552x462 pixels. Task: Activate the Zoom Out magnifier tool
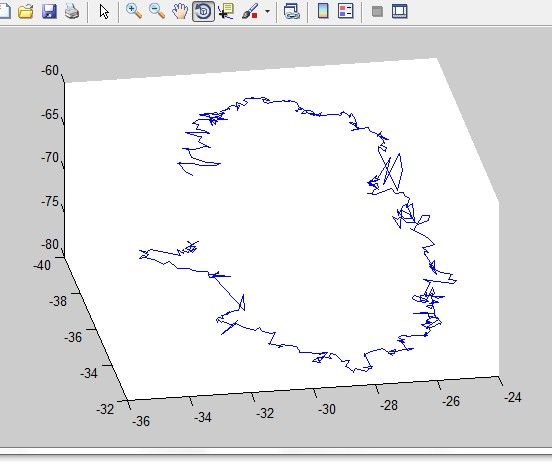(x=157, y=11)
